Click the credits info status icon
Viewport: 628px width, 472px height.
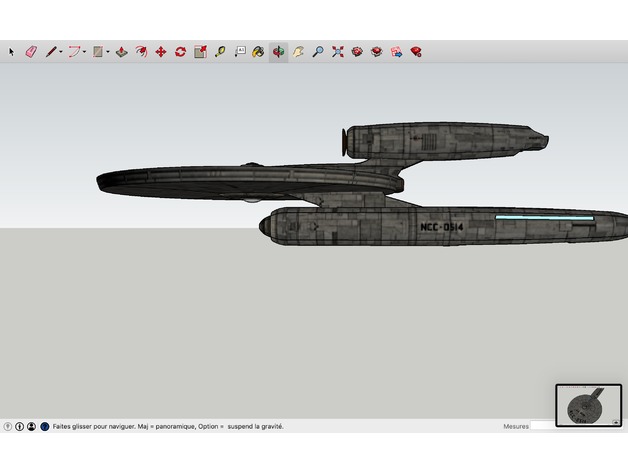[20, 426]
